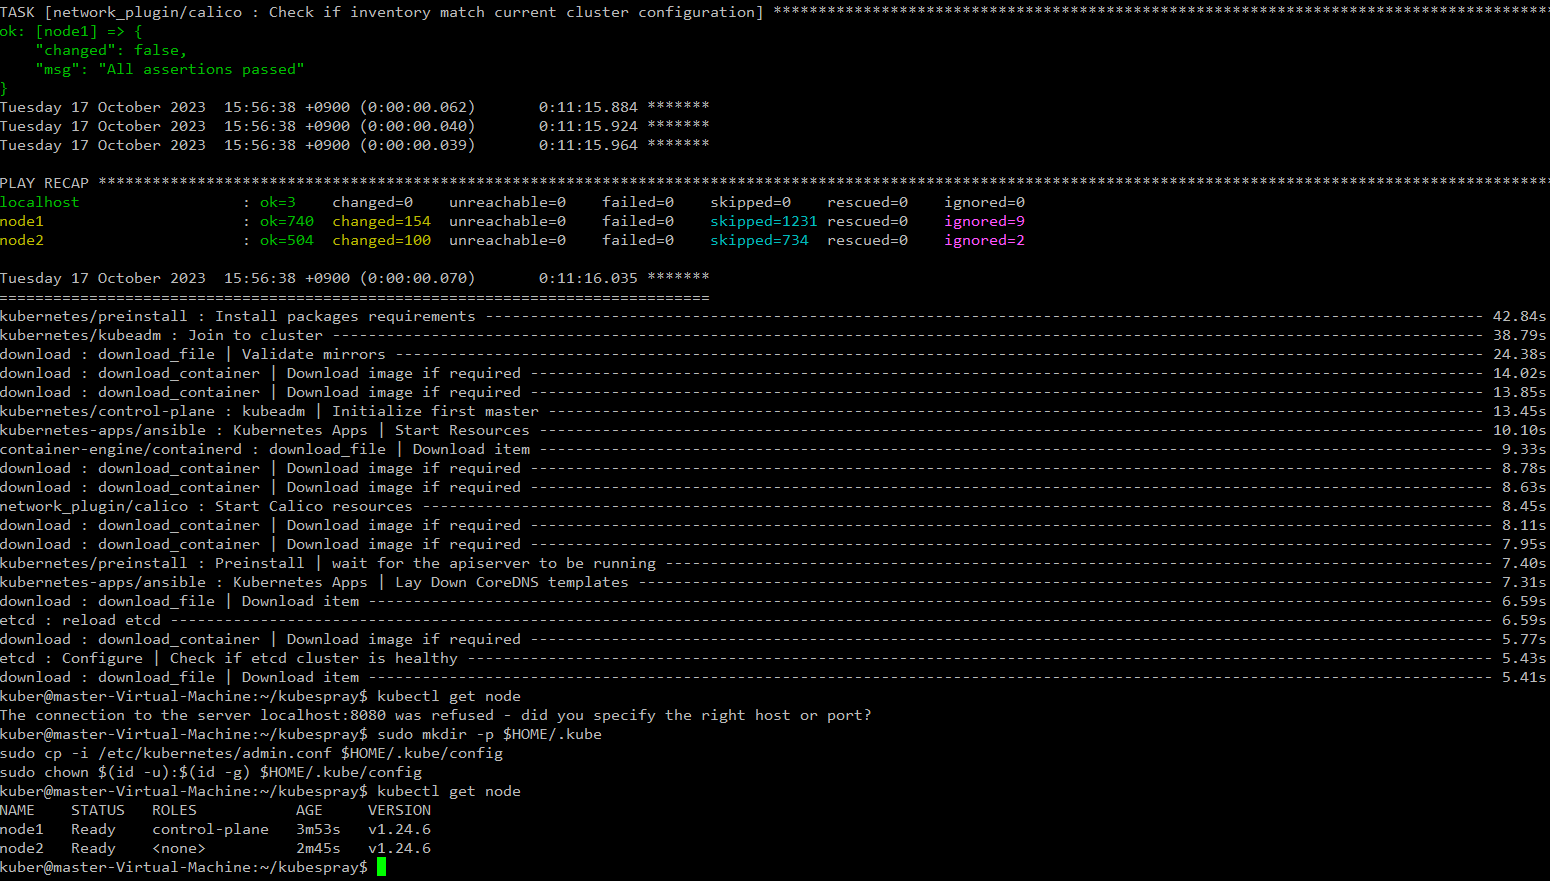Image resolution: width=1550 pixels, height=881 pixels.
Task: Select 'Join to cluster' task text
Action: click(x=256, y=335)
